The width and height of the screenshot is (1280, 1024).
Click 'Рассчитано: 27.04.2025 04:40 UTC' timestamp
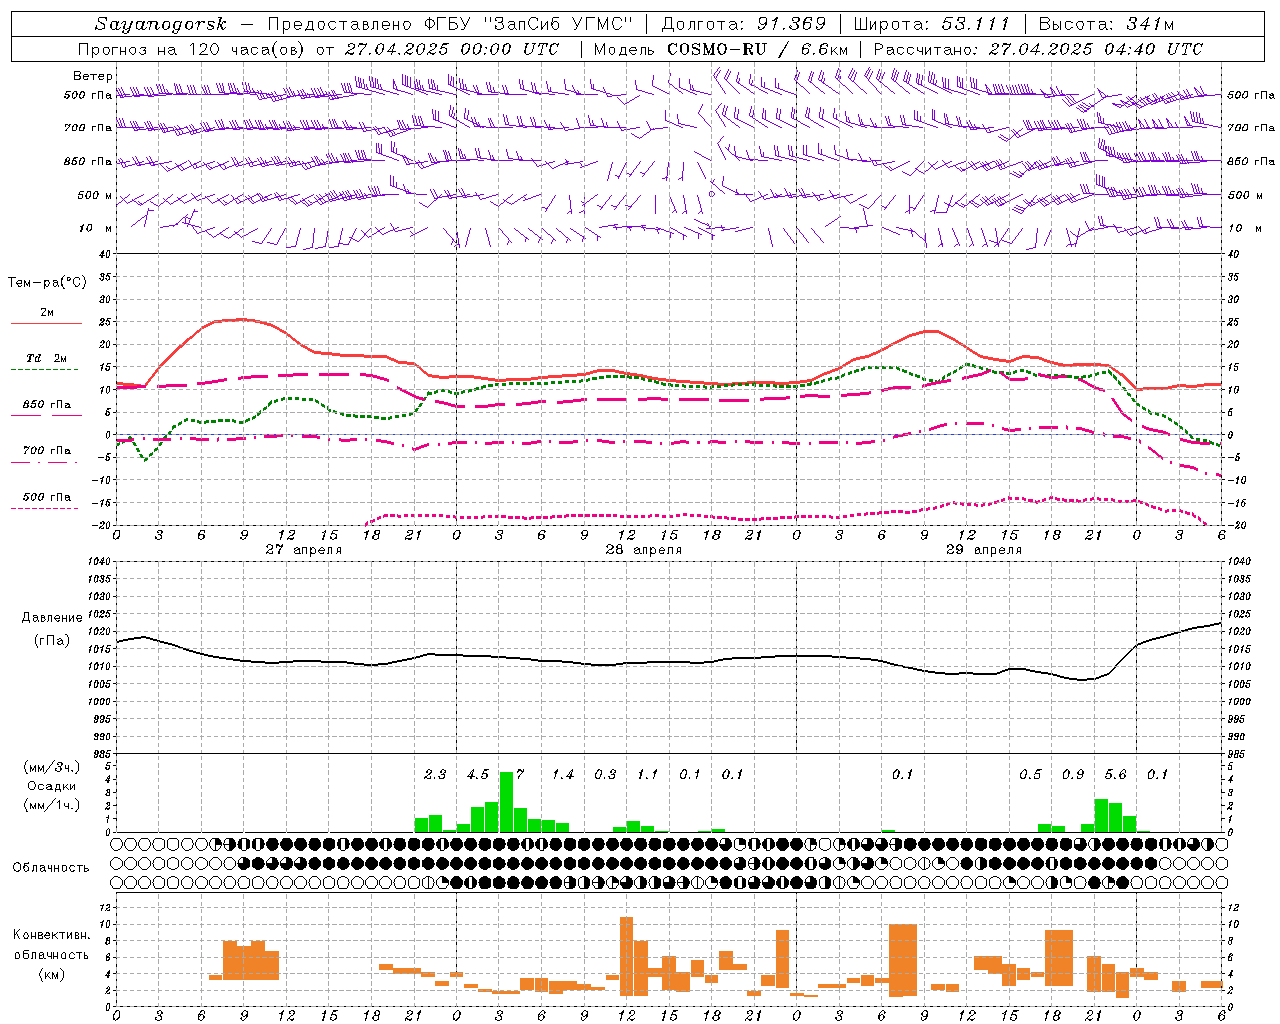coord(1038,49)
